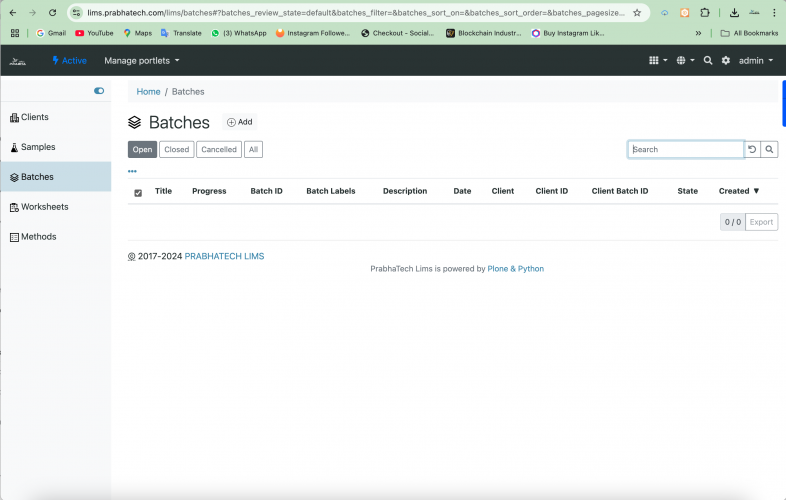The height and width of the screenshot is (500, 786).
Task: Click the Export button
Action: (x=761, y=222)
